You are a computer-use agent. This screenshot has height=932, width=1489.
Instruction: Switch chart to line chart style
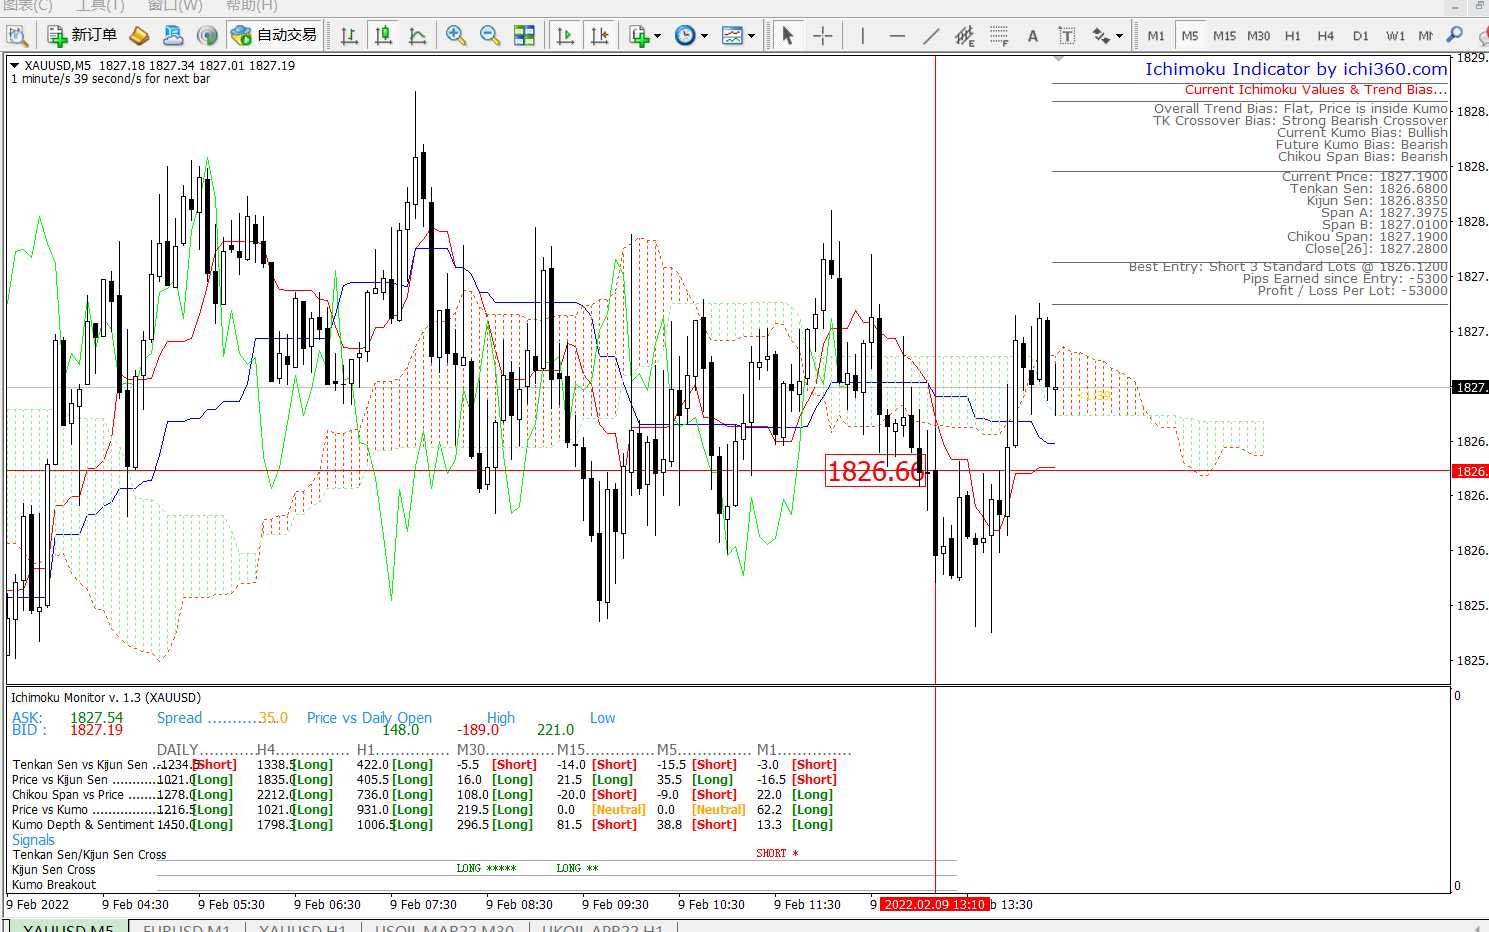tap(417, 36)
